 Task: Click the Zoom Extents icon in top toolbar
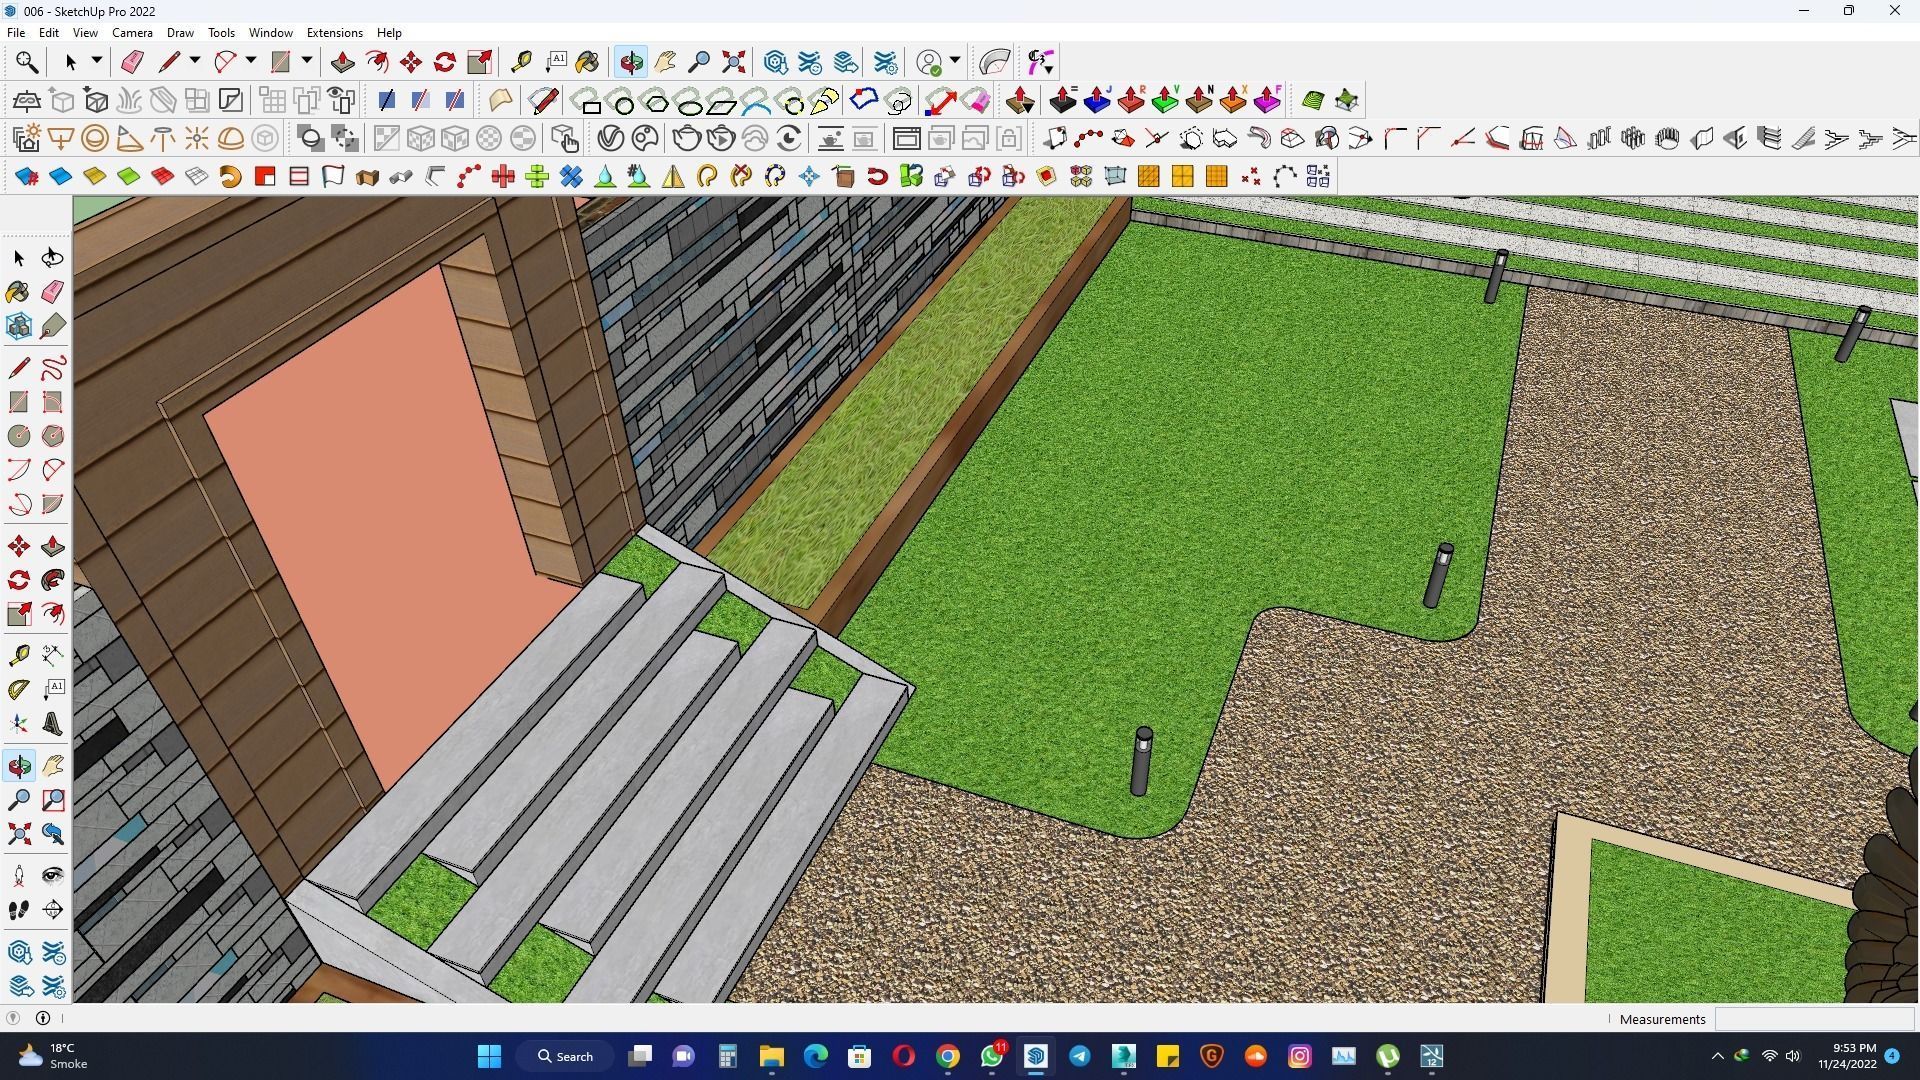click(x=734, y=62)
